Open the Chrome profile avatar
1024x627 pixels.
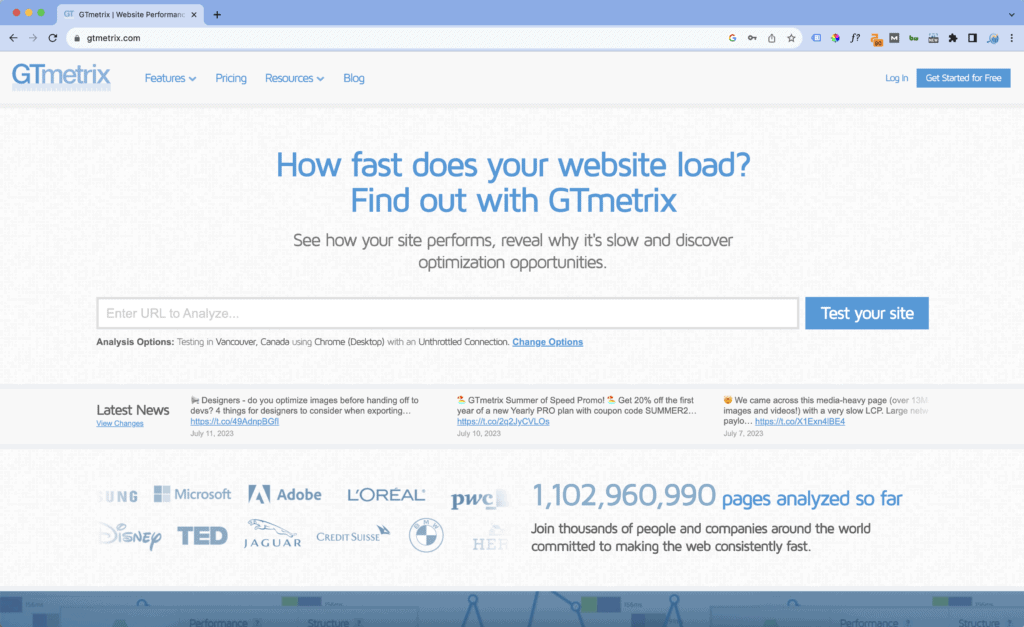[993, 38]
